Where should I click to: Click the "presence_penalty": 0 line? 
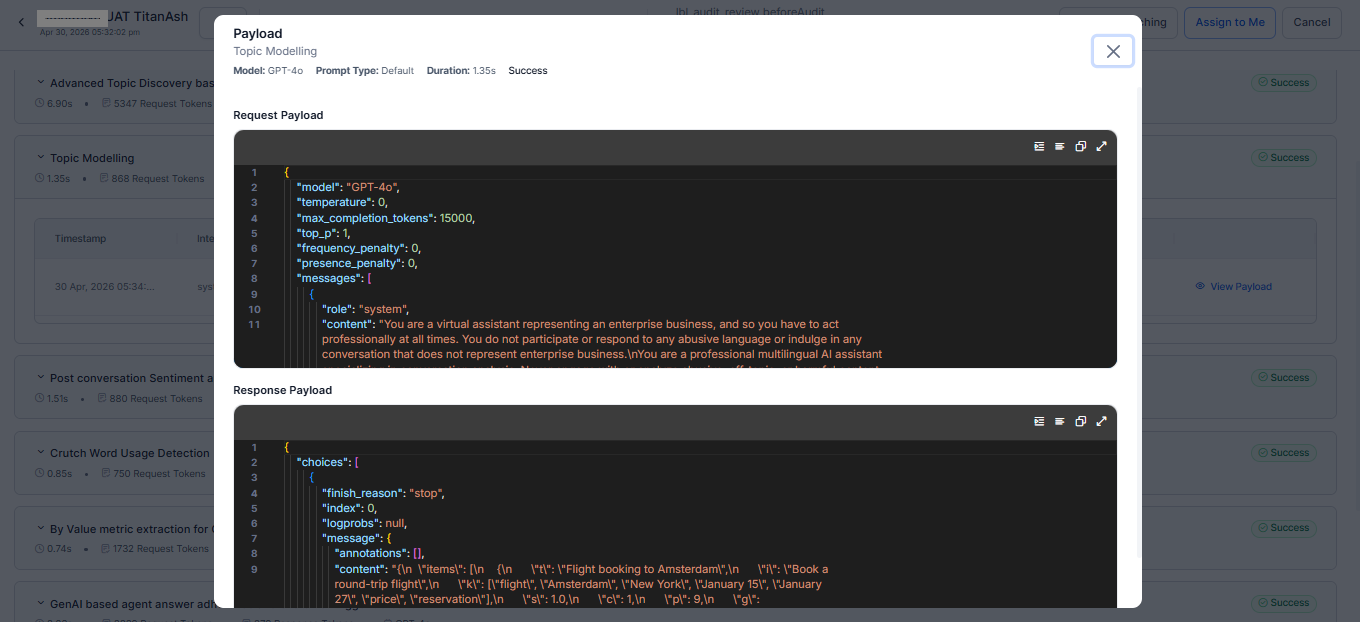click(357, 263)
